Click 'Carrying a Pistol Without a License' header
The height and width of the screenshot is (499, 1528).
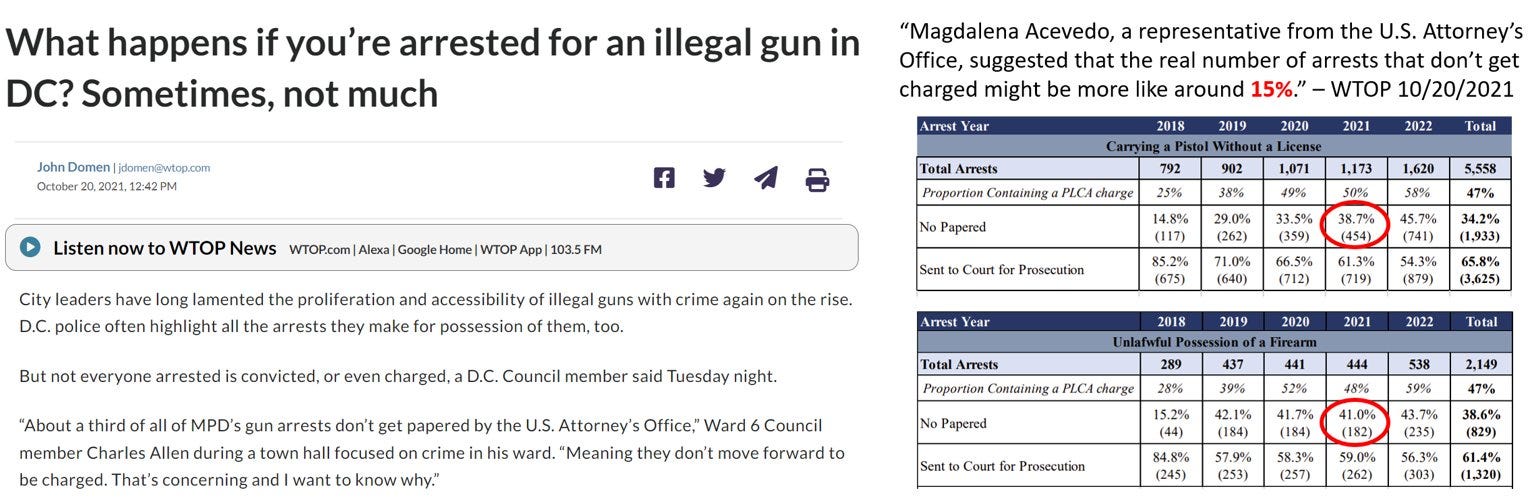[1213, 147]
